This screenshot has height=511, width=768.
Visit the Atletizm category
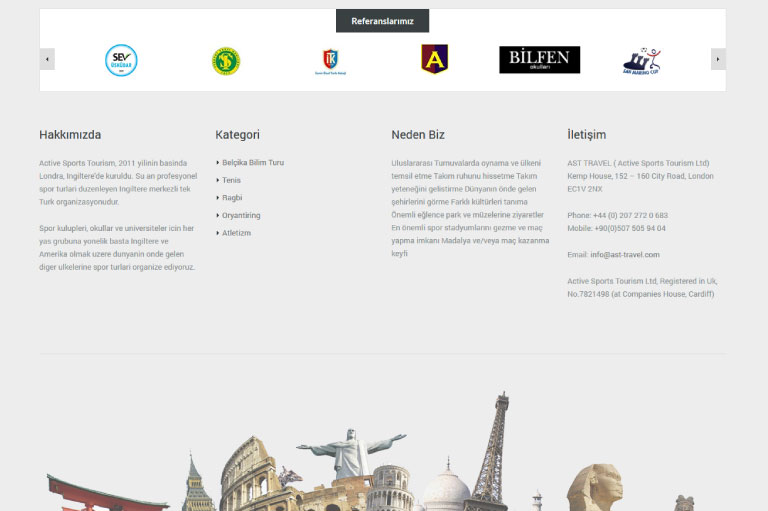pyautogui.click(x=236, y=233)
